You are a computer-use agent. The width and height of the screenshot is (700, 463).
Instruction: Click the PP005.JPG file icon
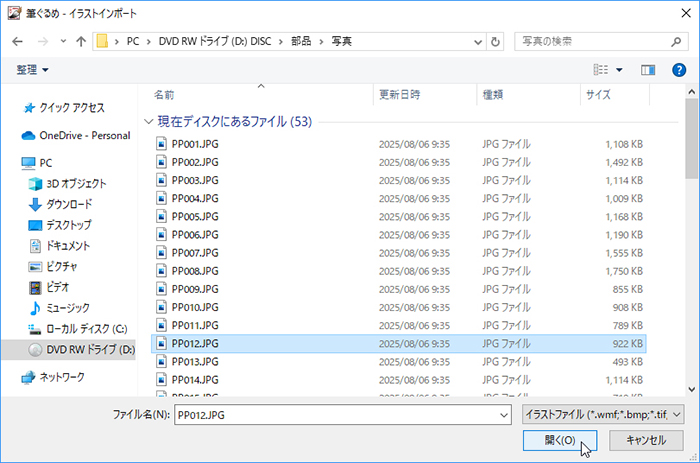[x=164, y=216]
